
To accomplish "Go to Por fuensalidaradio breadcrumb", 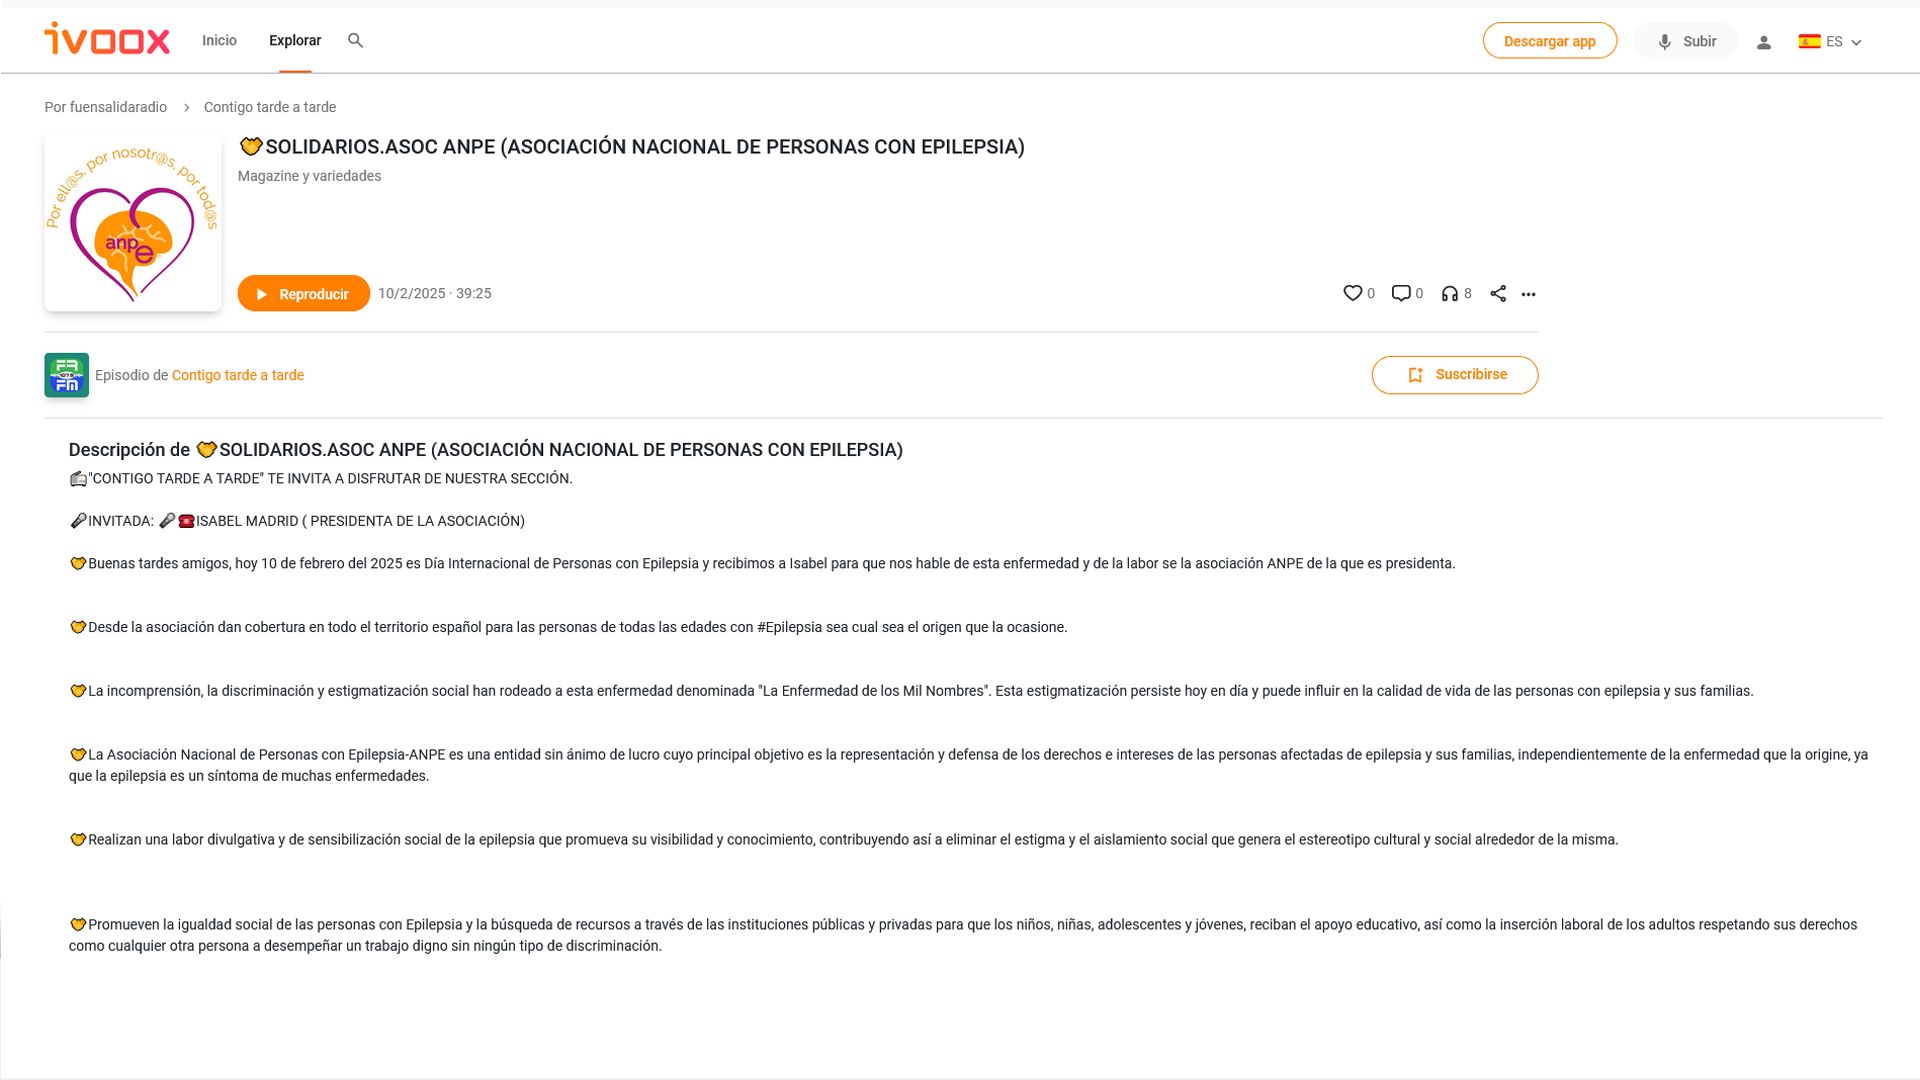I will click(x=105, y=107).
